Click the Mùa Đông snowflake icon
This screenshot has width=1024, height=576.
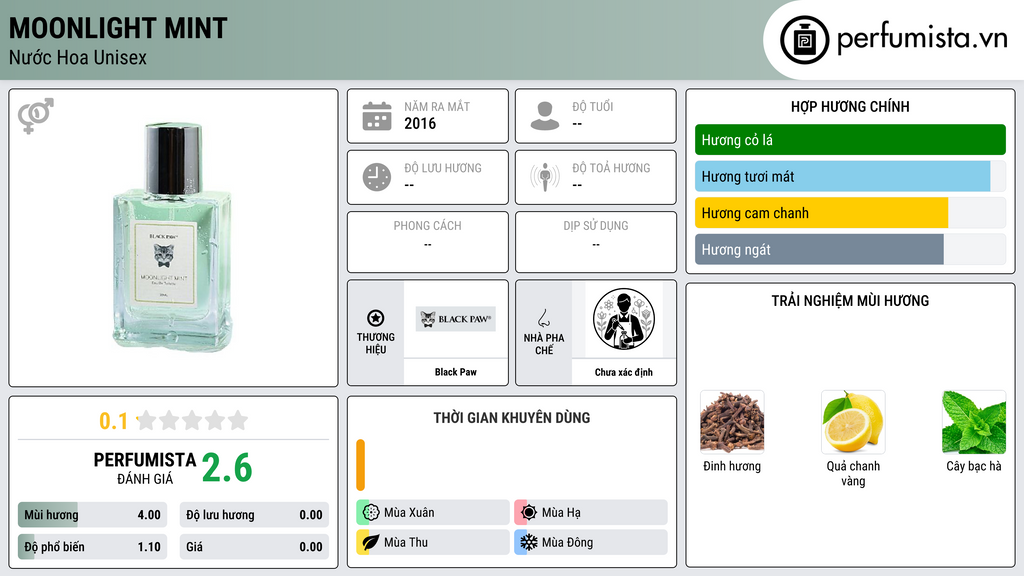[x=529, y=542]
